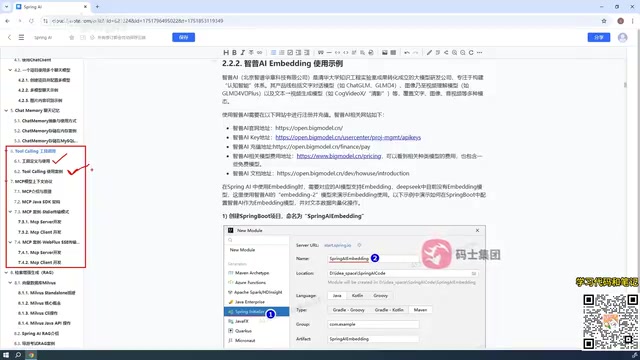Insert a hyperlink via link icon
640x360 pixels.
point(260,53)
